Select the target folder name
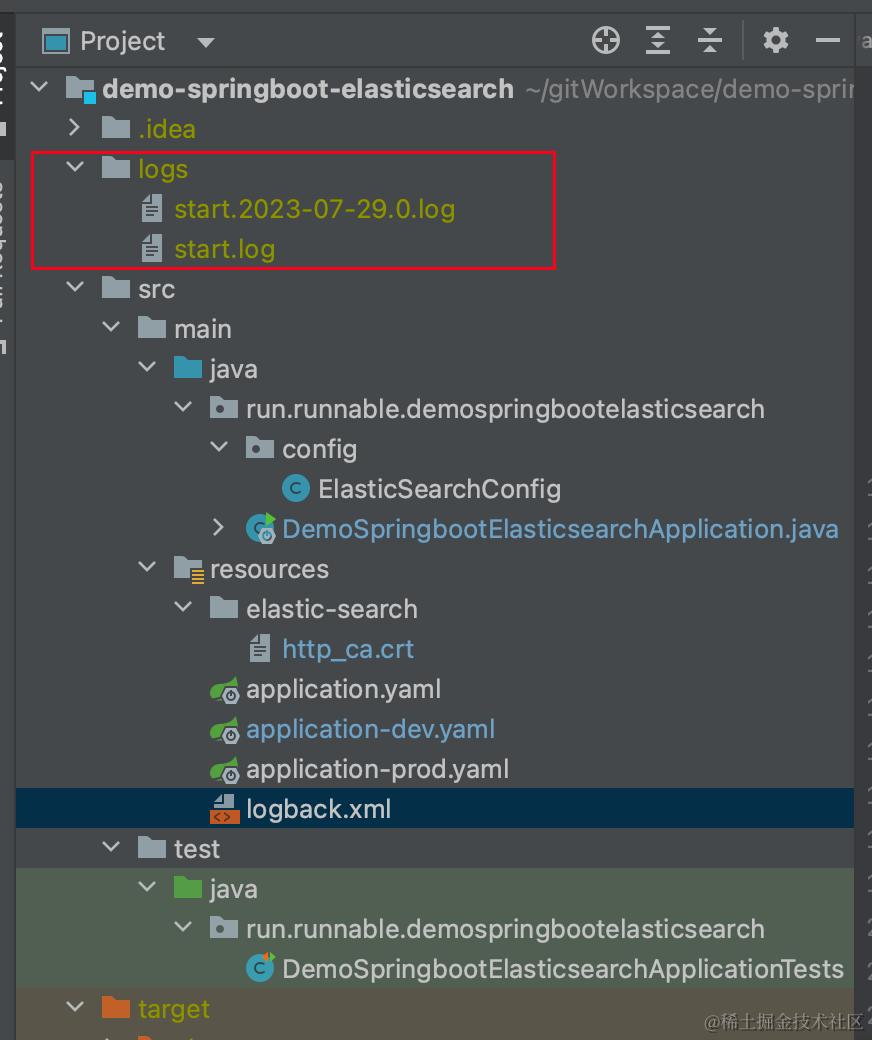 click(x=174, y=1009)
